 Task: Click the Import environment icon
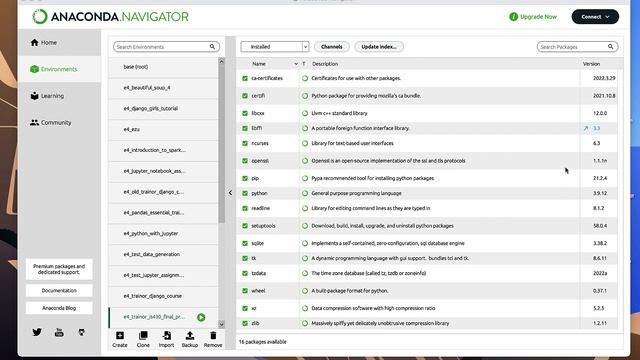click(x=167, y=336)
